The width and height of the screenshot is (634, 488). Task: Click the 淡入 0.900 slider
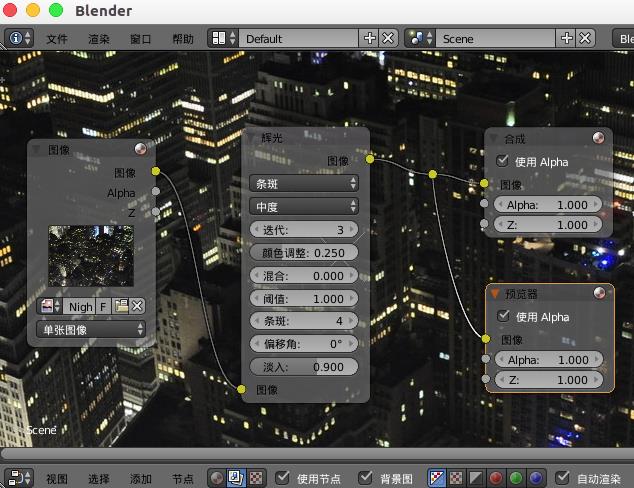[304, 367]
